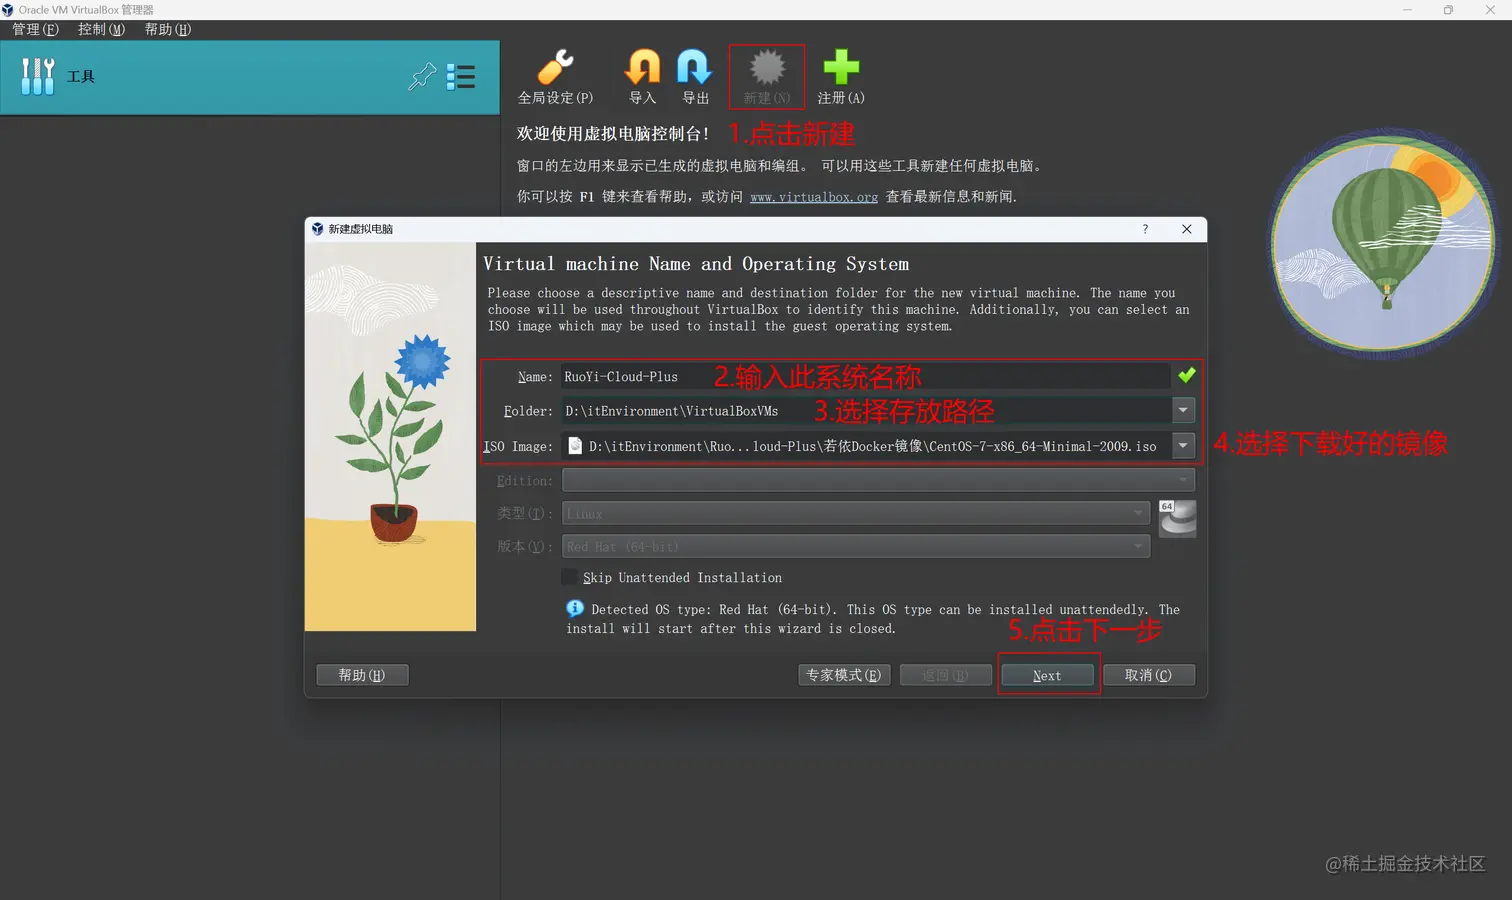Toggle Skip Unattended Installation checkbox
Viewport: 1512px width, 900px height.
[x=570, y=577]
